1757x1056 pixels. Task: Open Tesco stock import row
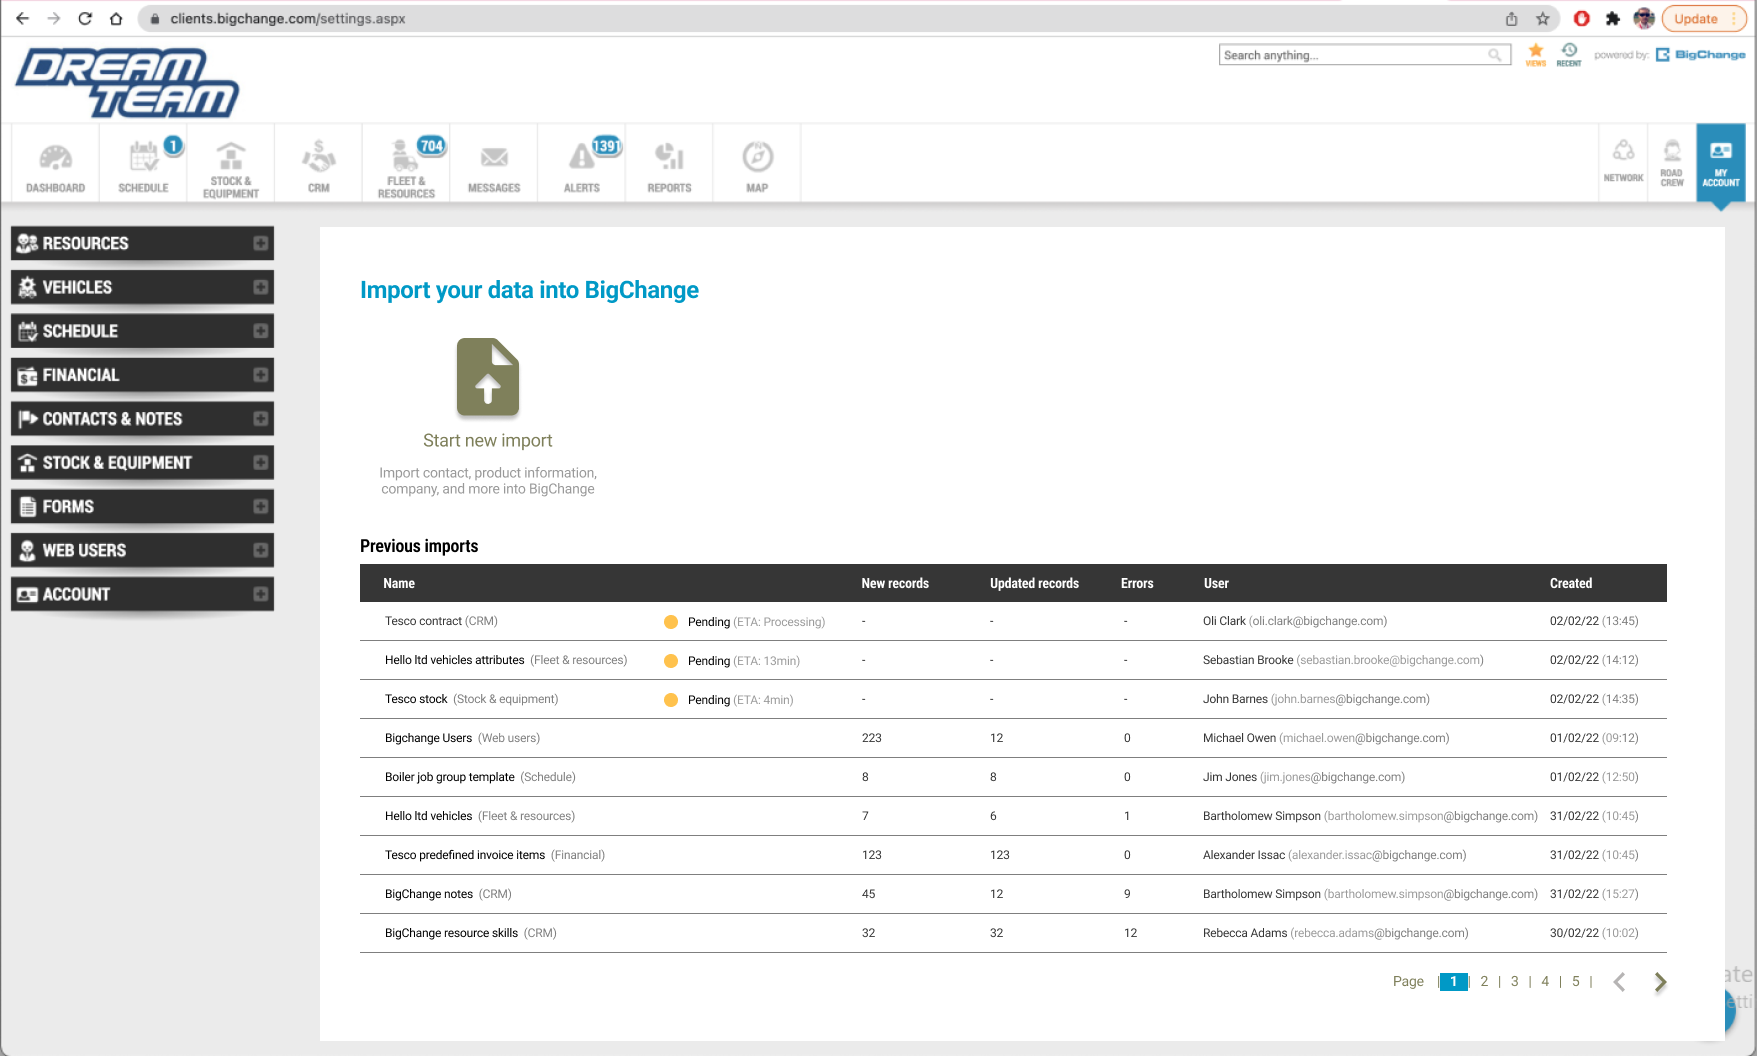point(1013,699)
